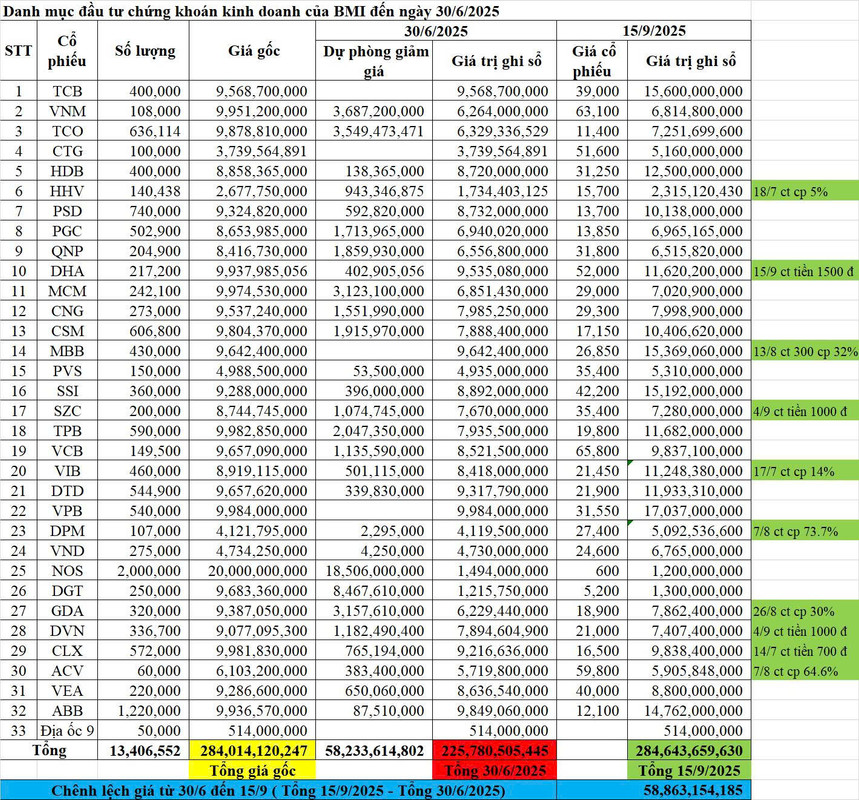
Task: Select yellow total cost 284,014,120,247
Action: point(253,751)
